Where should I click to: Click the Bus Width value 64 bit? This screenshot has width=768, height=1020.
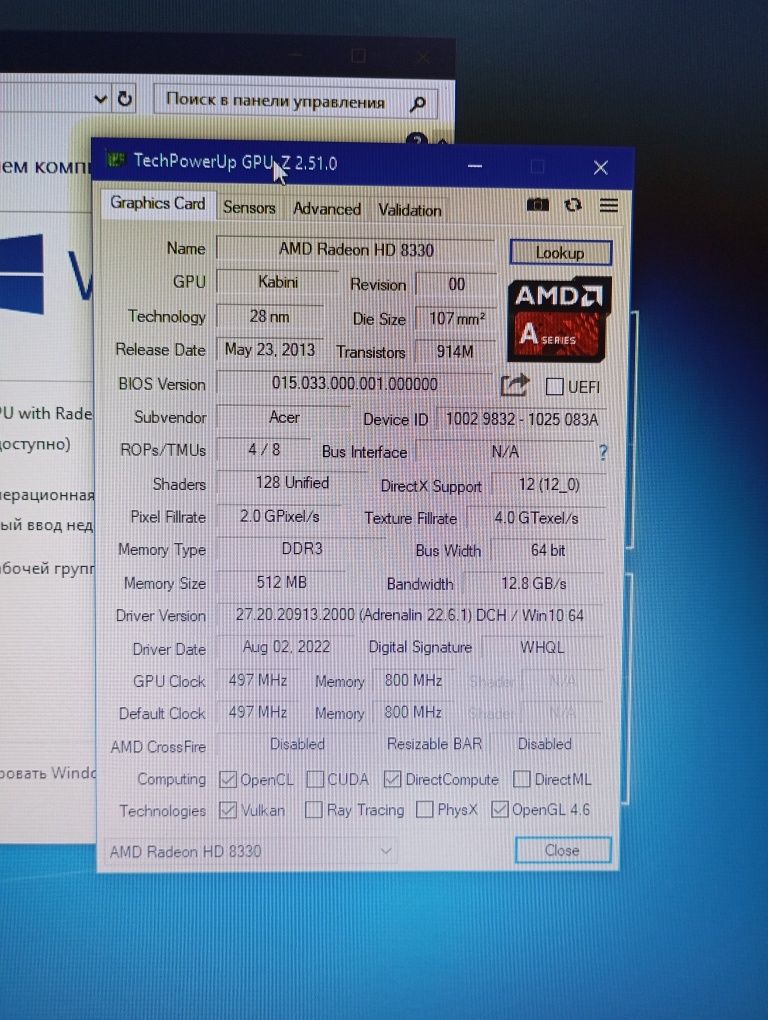548,550
